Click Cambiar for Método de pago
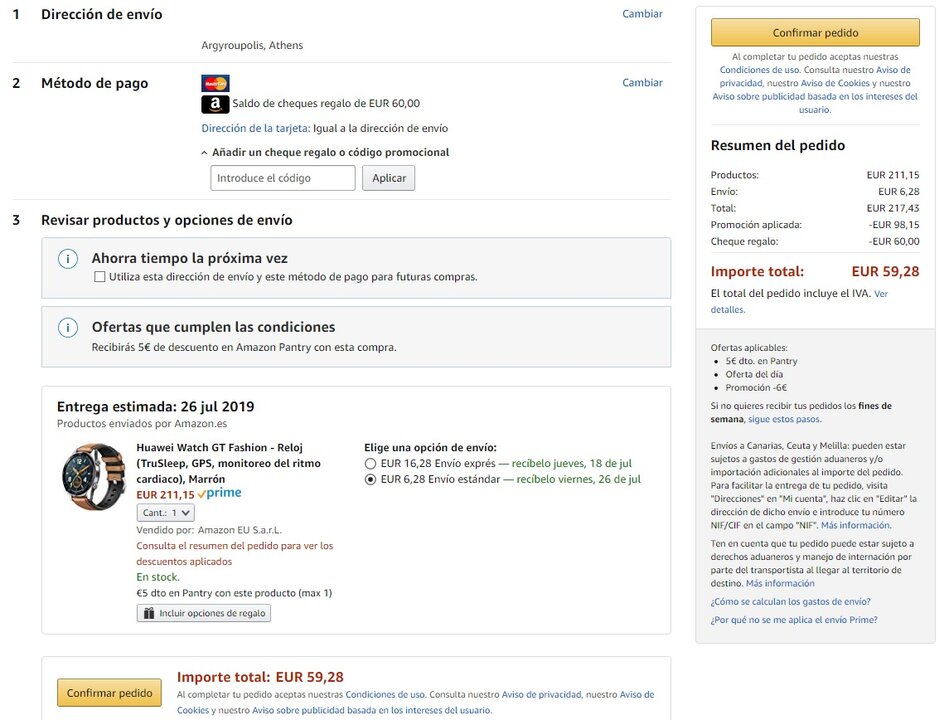Screen dimensions: 949x720 pos(642,83)
